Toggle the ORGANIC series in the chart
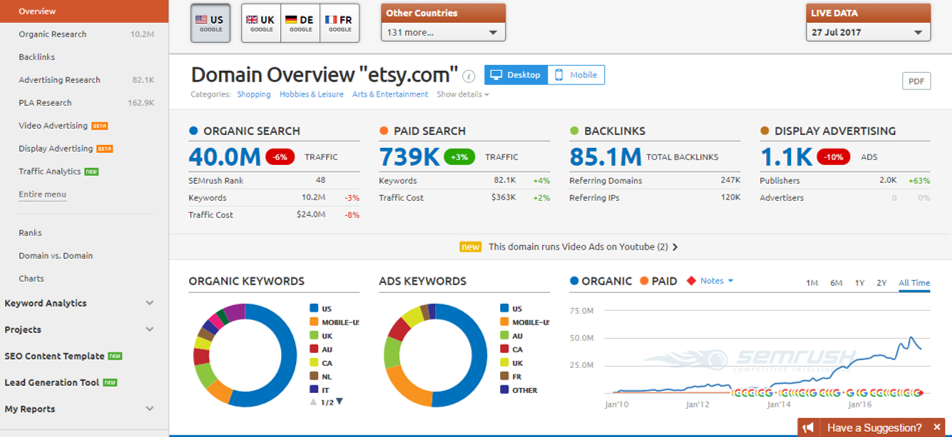952x437 pixels. [601, 281]
